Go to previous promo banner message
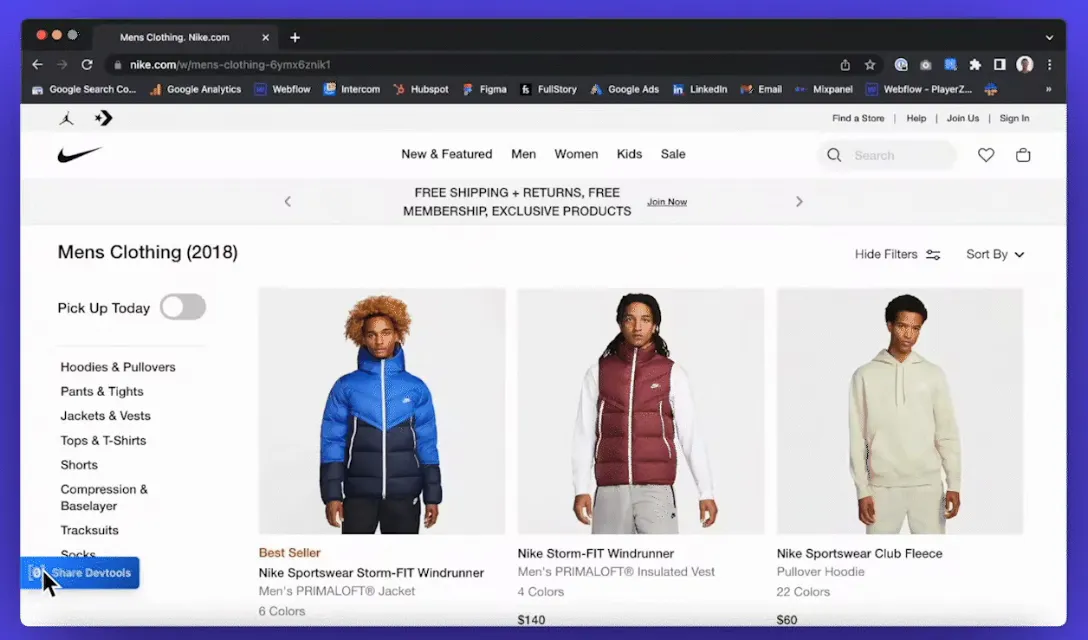 click(x=287, y=201)
